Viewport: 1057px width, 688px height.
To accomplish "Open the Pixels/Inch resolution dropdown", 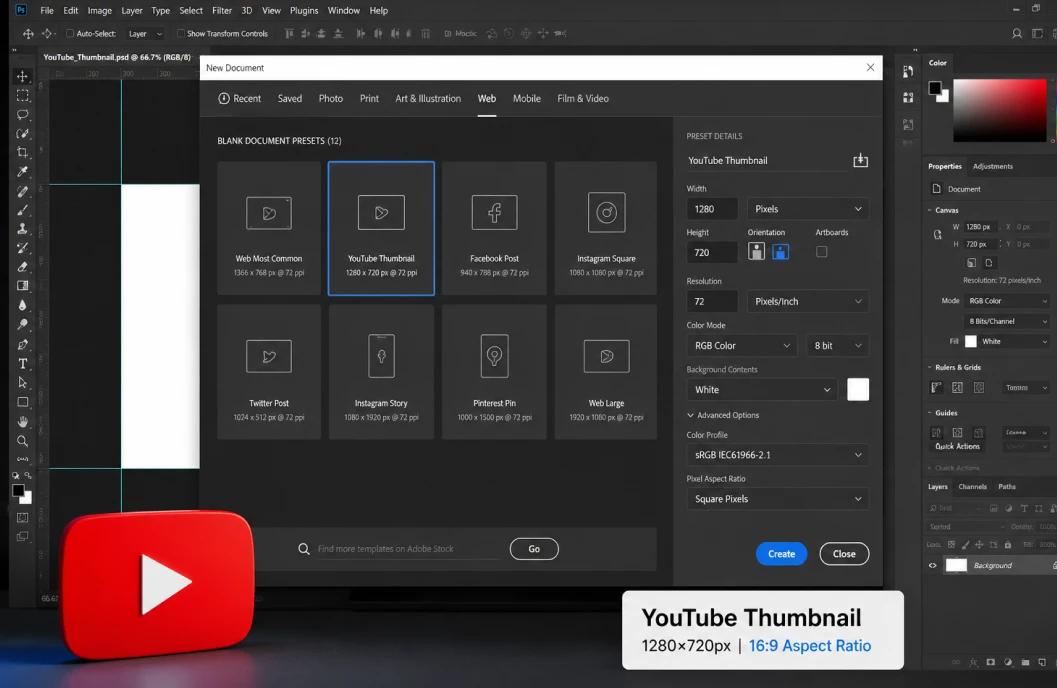I will click(x=808, y=301).
